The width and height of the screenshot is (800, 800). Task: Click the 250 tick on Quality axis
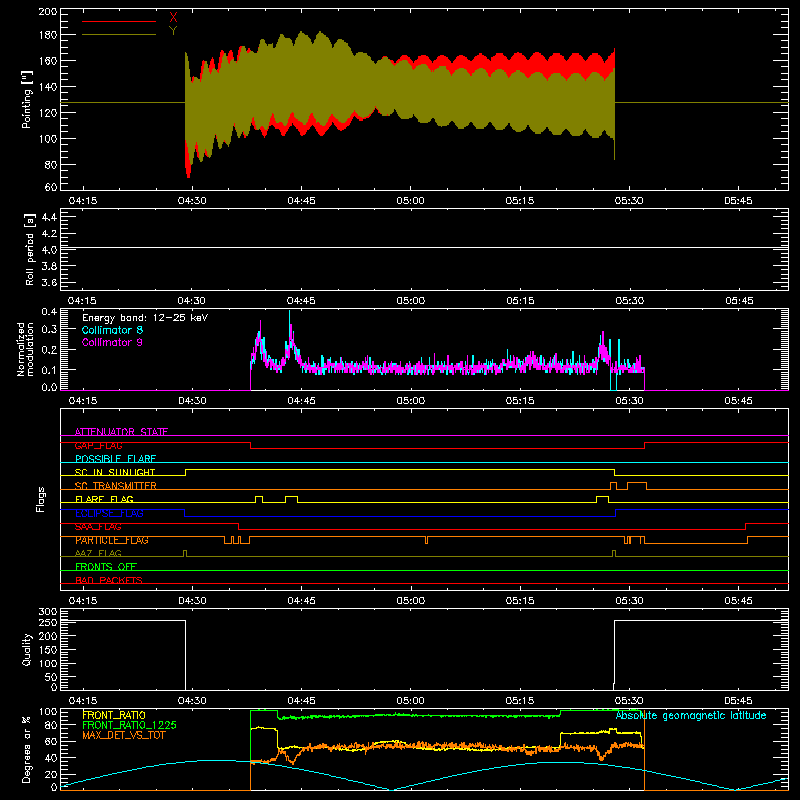[x=48, y=622]
